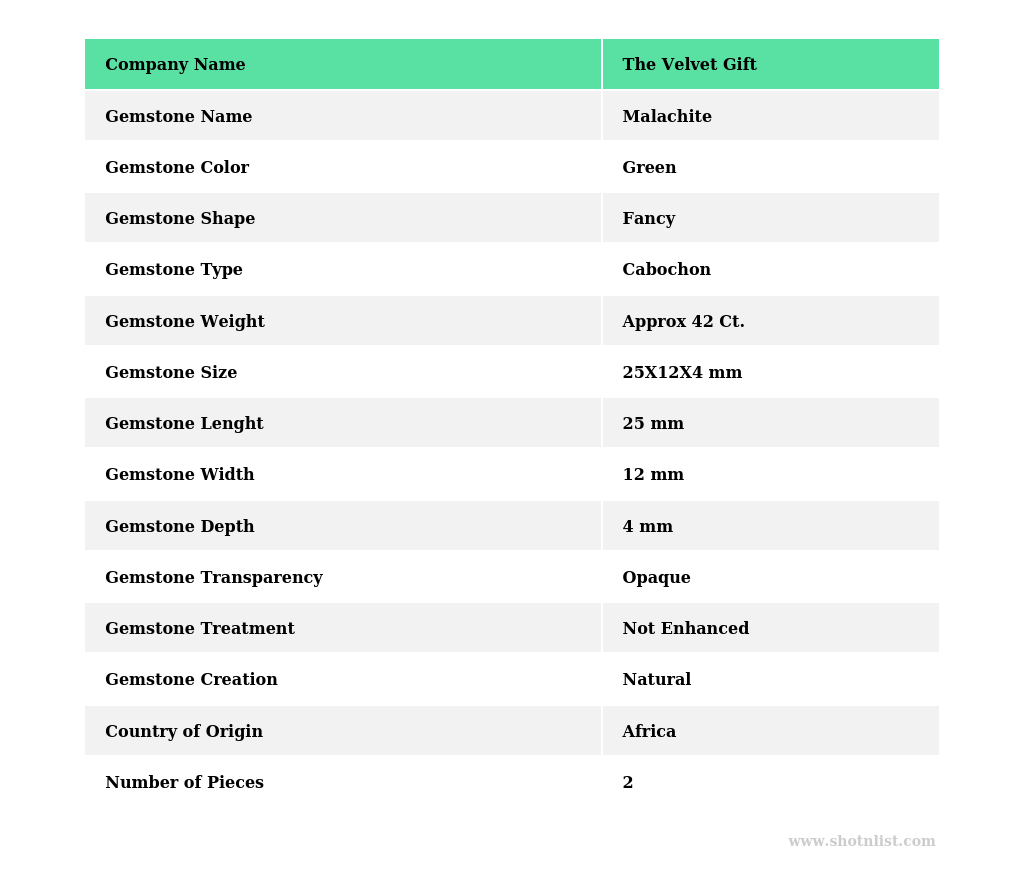Image resolution: width=1024 pixels, height=882 pixels.
Task: Select the Fancy shape value
Action: click(648, 219)
